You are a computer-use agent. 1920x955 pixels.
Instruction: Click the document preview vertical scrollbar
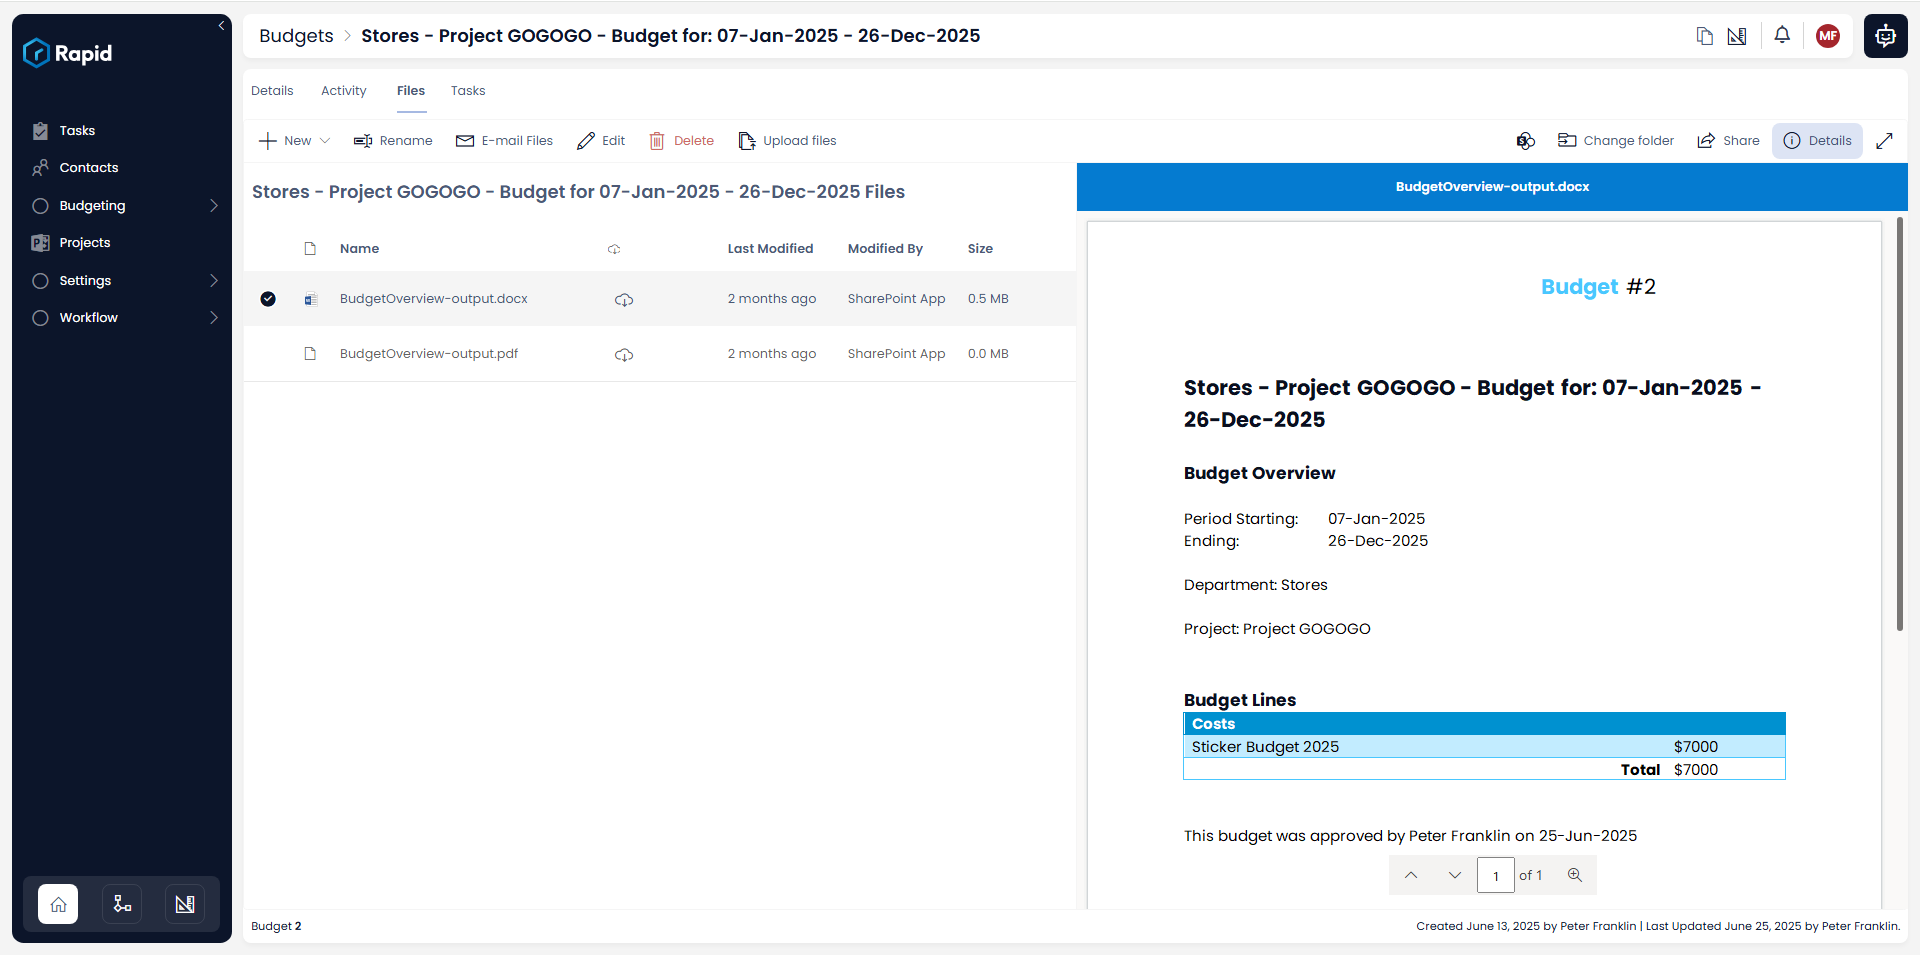click(1900, 424)
